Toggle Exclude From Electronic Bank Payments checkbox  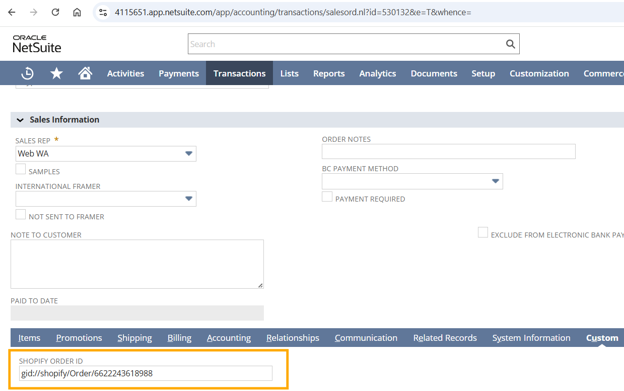(x=483, y=232)
